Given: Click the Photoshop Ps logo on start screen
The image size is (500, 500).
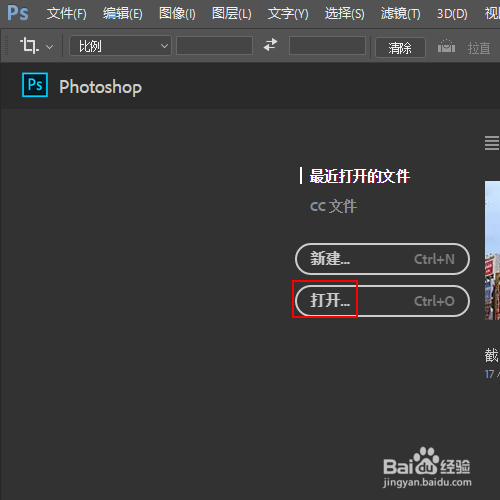Looking at the screenshot, I should (x=35, y=85).
